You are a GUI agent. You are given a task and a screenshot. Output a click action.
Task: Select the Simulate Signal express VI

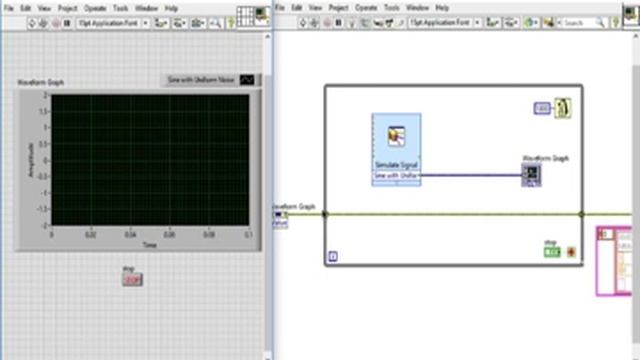(396, 149)
